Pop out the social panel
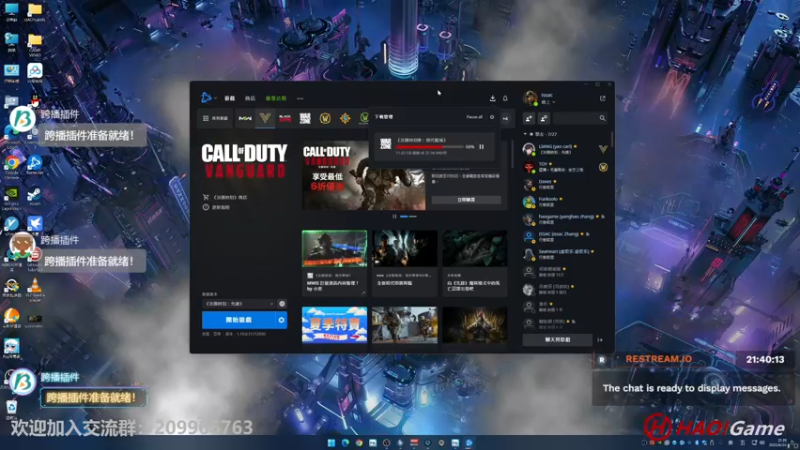 click(603, 98)
